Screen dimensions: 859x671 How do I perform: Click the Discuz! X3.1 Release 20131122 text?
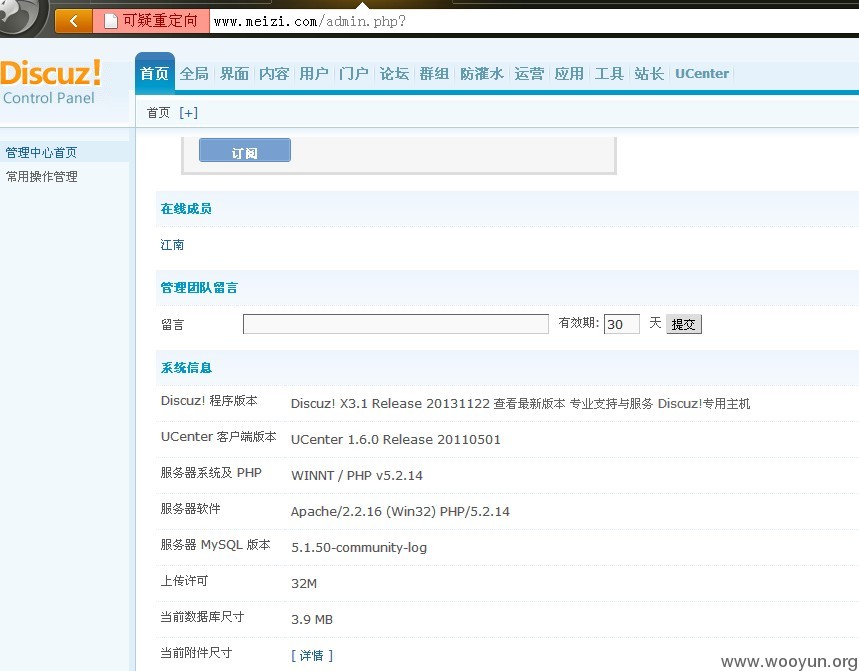click(390, 404)
